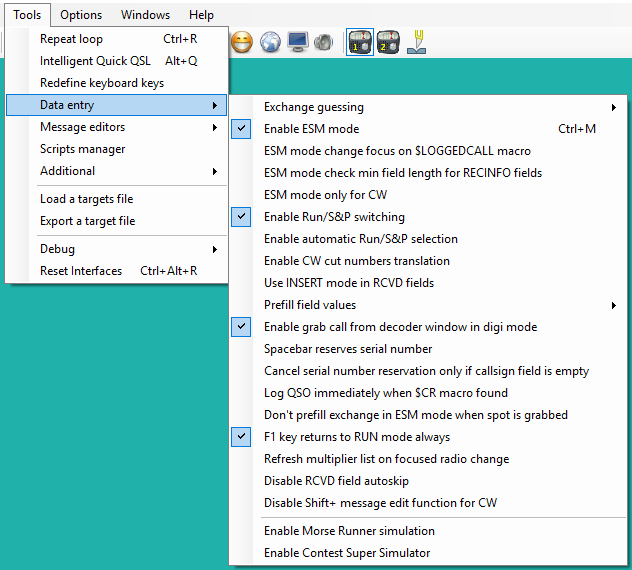Select Reset Interfaces

pos(116,271)
